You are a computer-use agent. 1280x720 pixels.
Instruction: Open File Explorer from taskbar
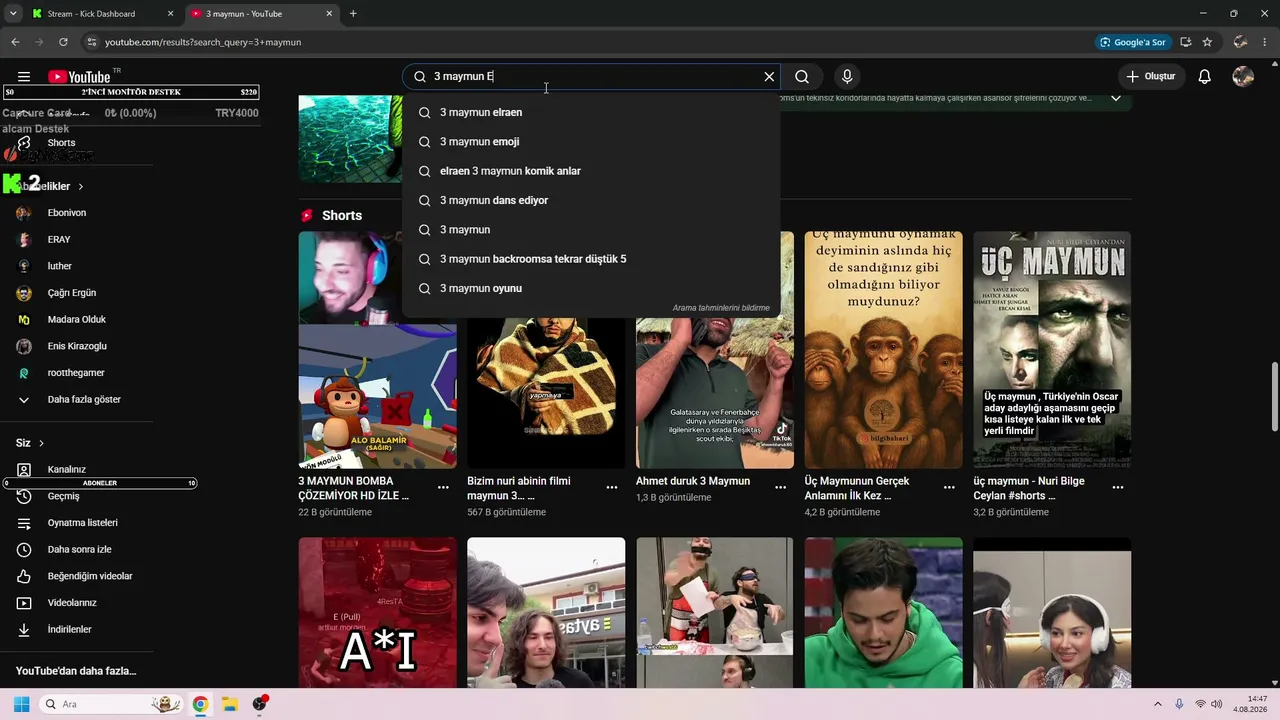229,704
